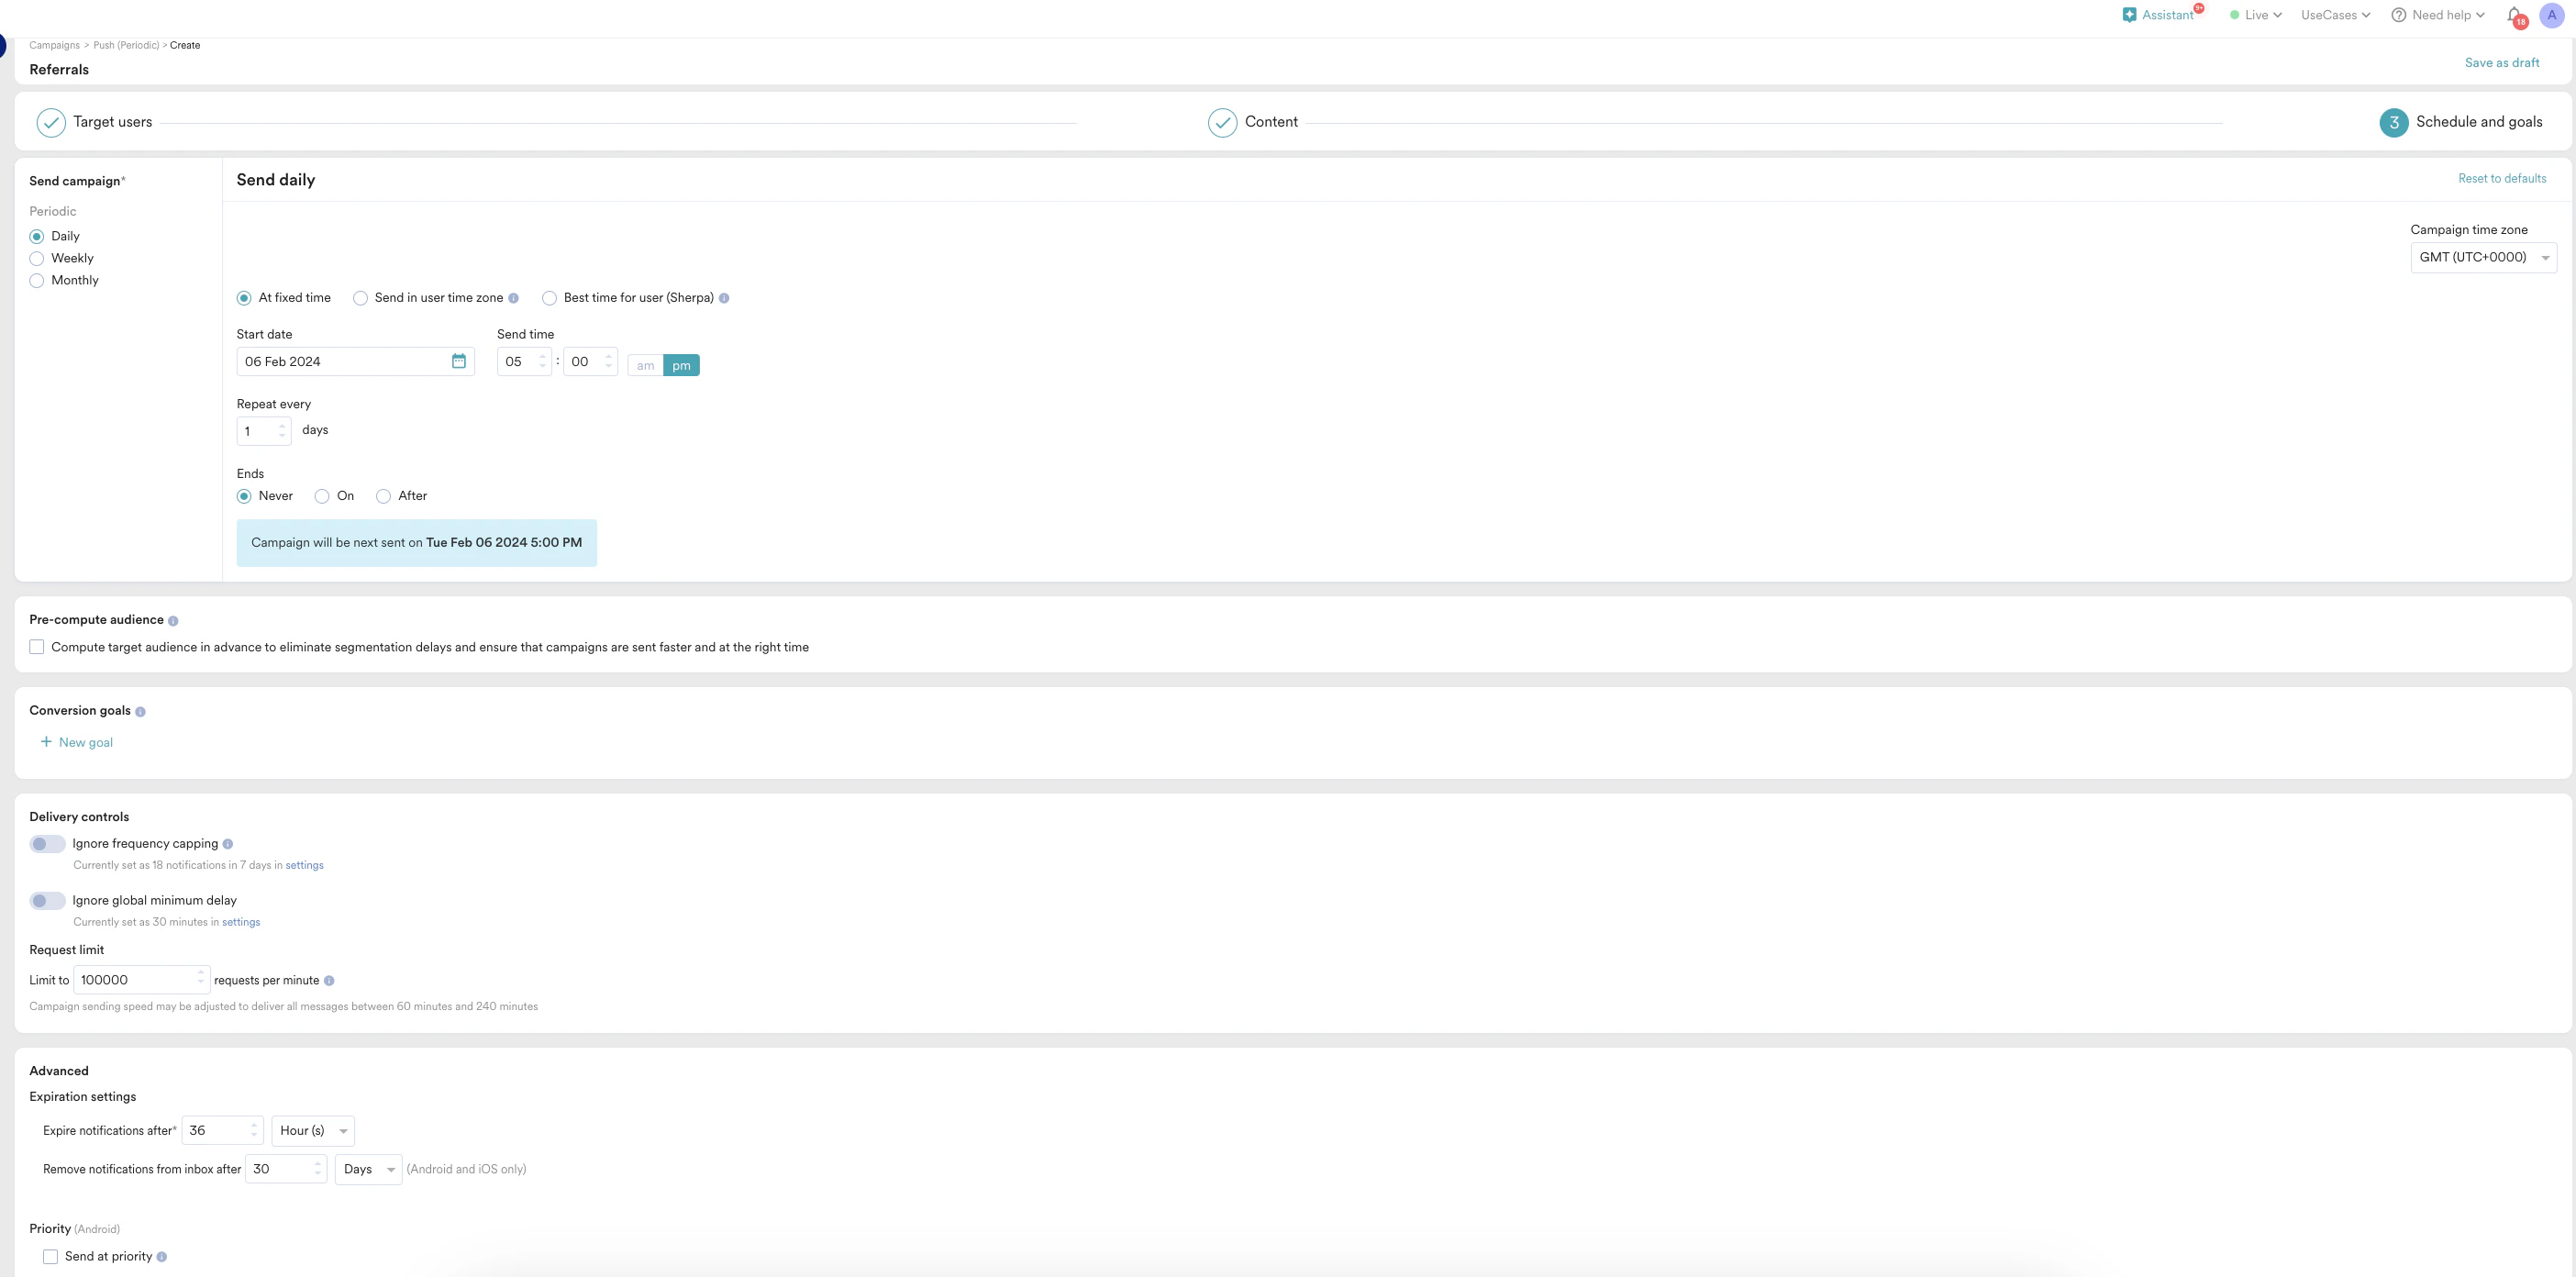Click the Need help question mark icon

pos(2398,15)
